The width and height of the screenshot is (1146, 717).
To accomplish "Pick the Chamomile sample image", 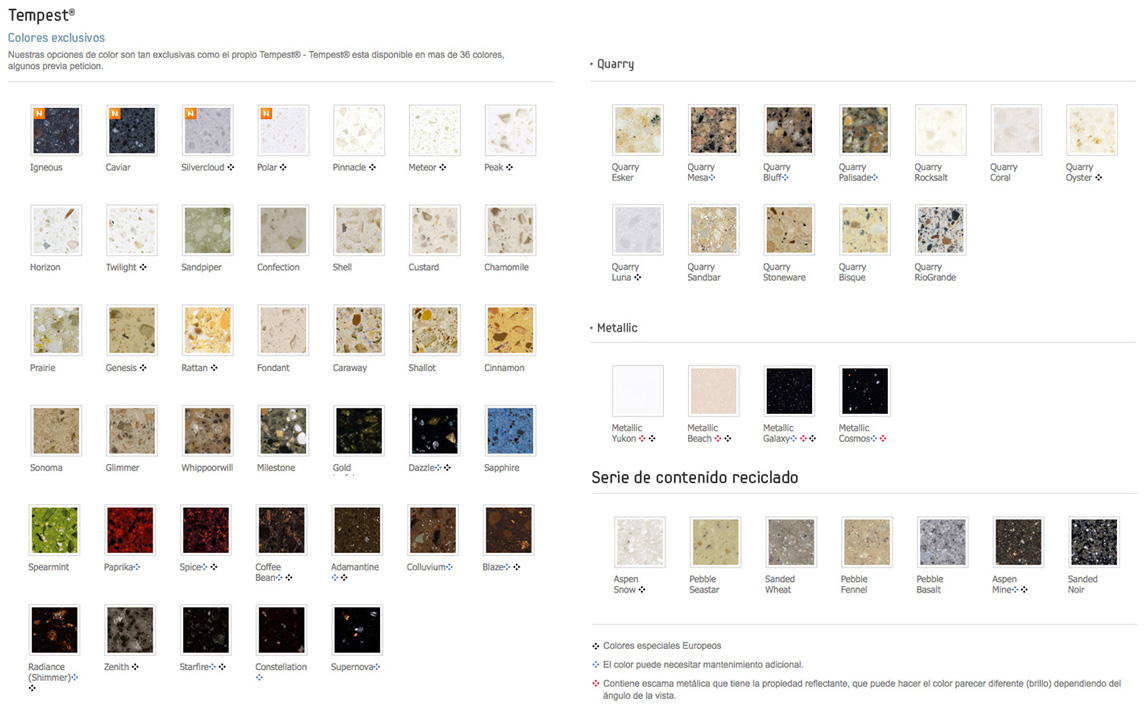I will tap(510, 230).
